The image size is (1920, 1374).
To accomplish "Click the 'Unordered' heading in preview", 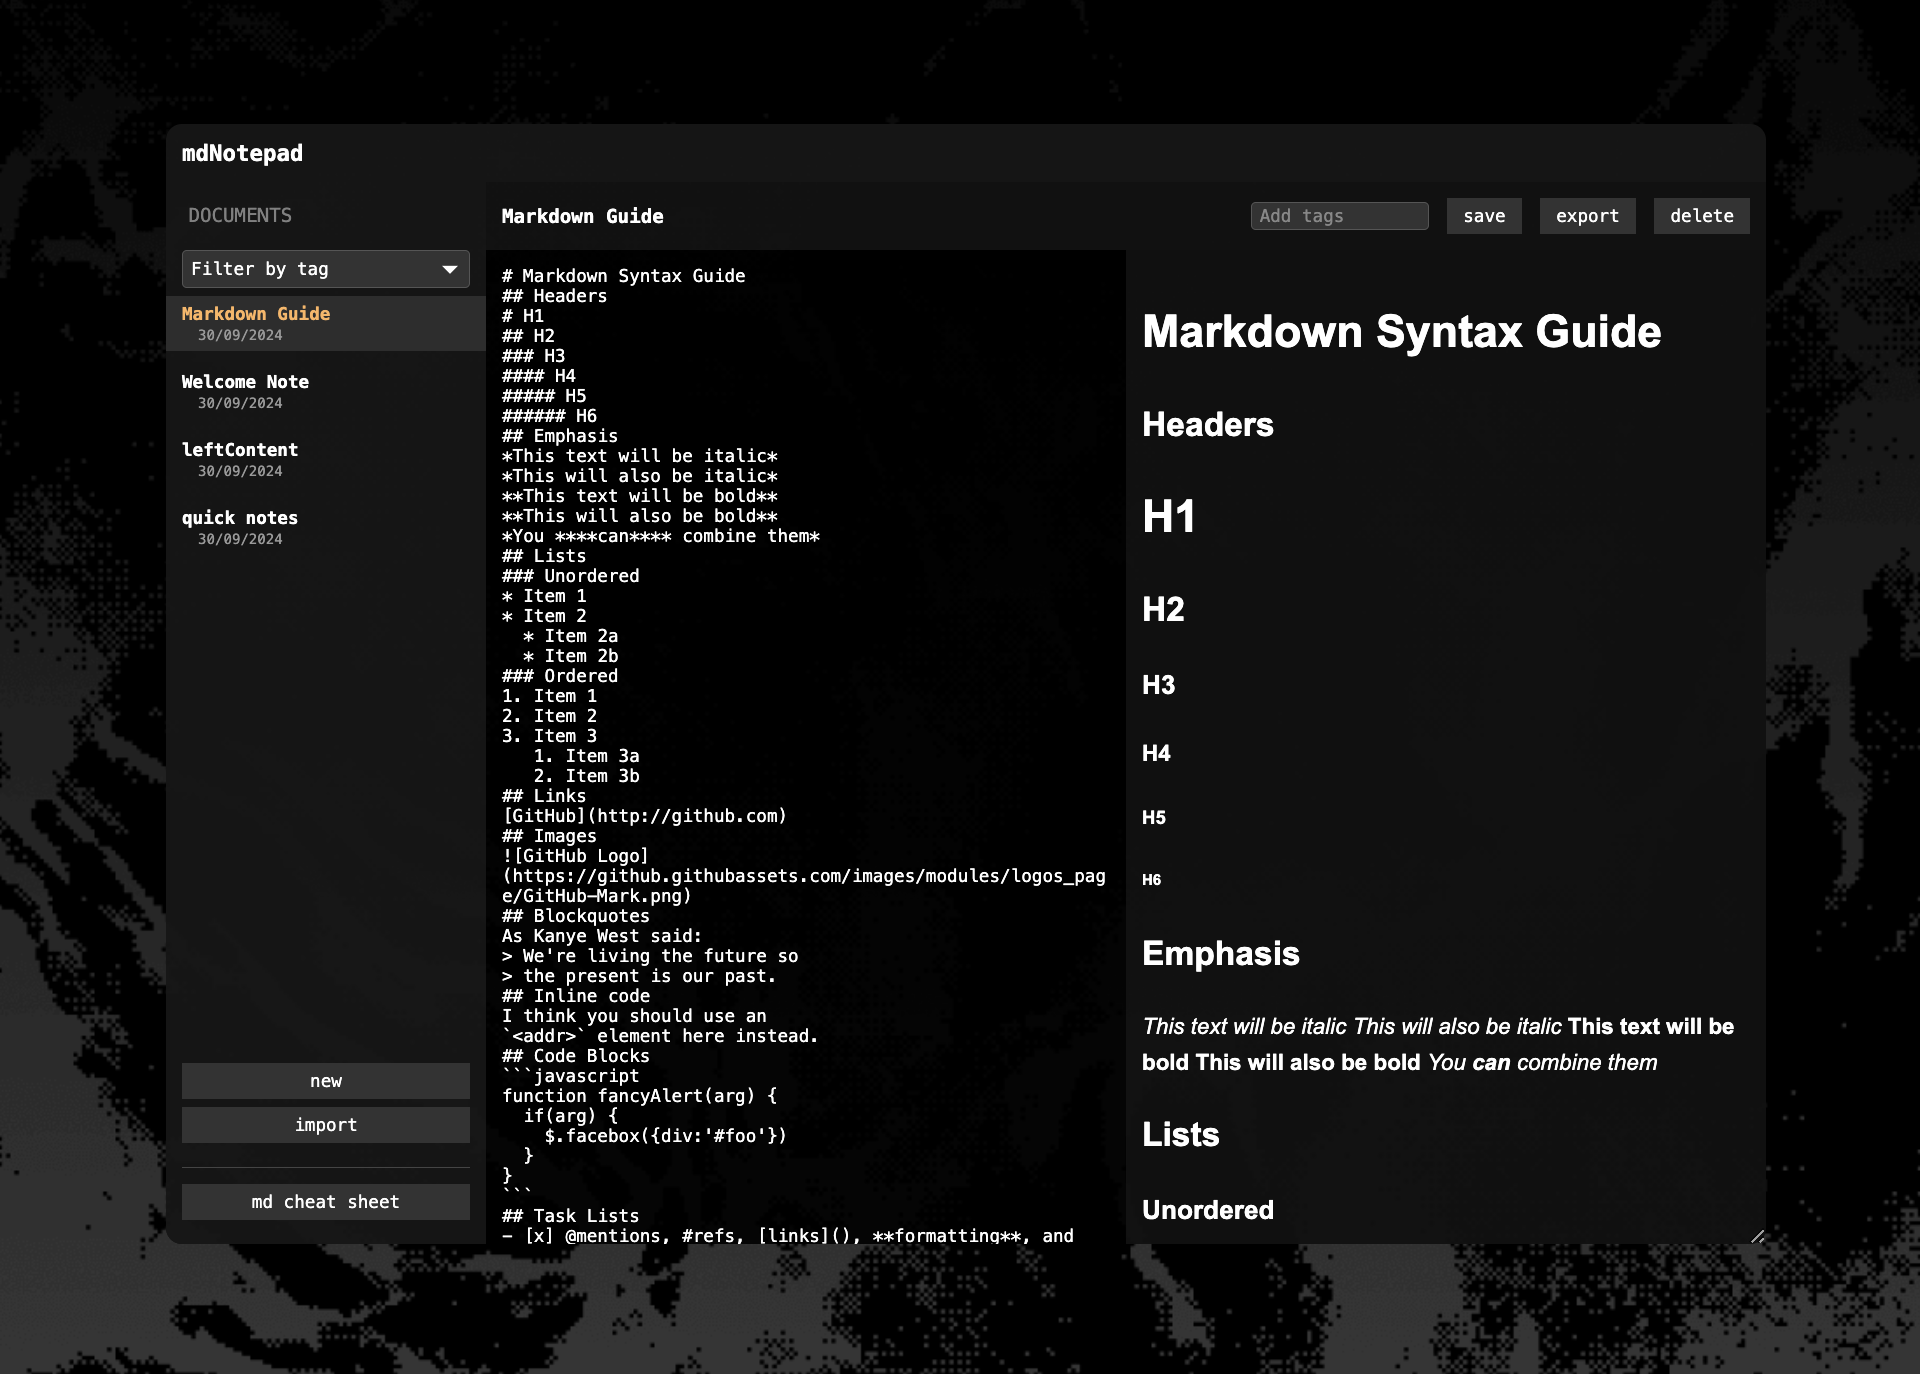I will click(1208, 1211).
